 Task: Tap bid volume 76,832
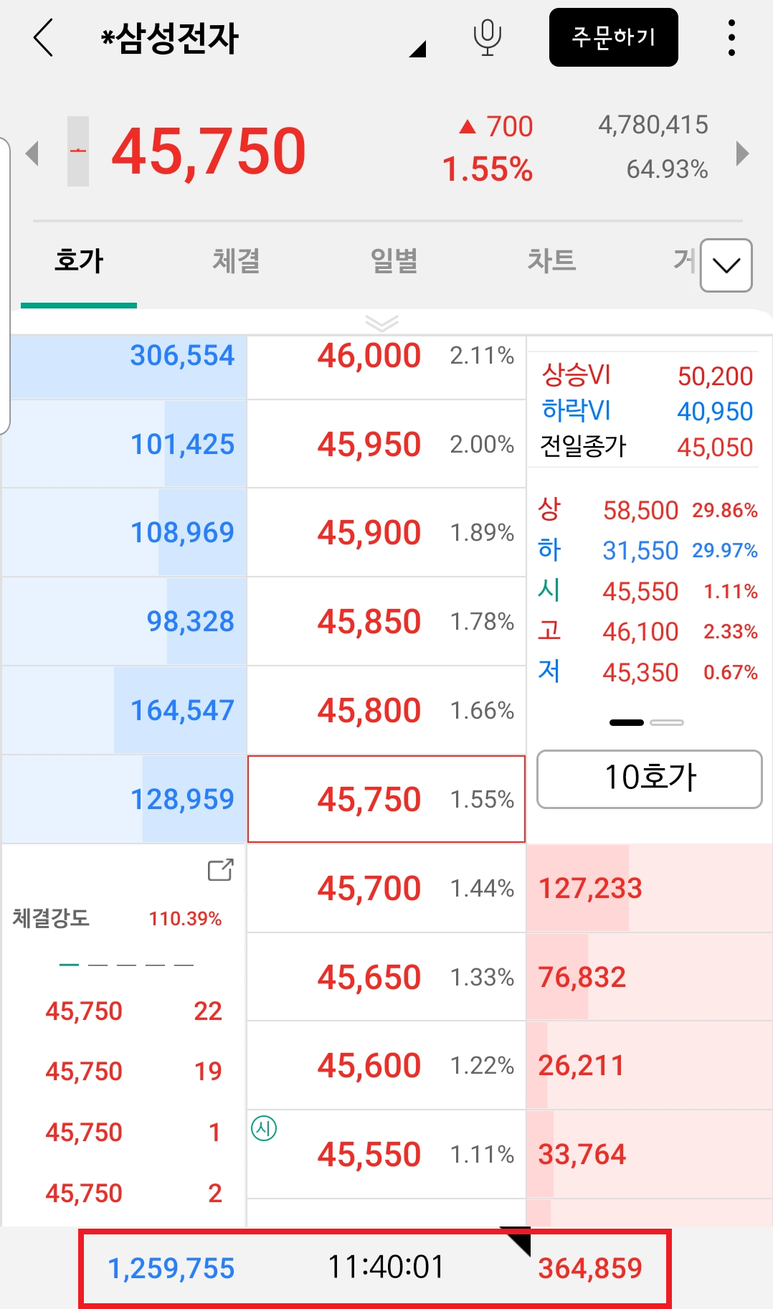click(582, 977)
